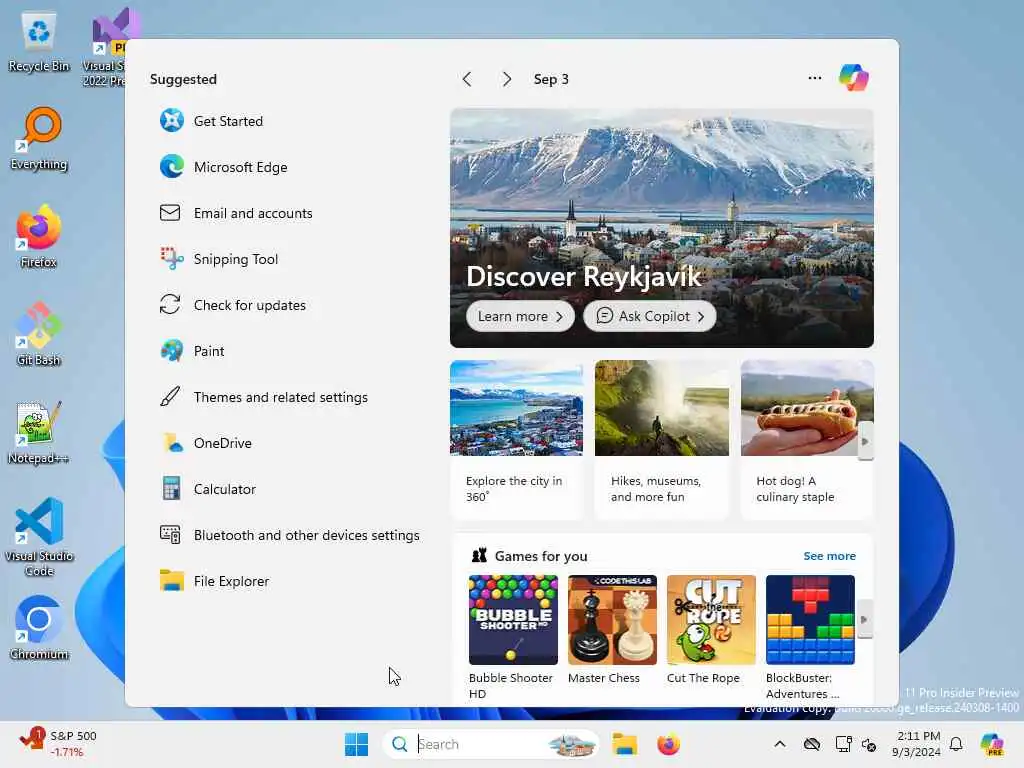This screenshot has height=768, width=1024.
Task: Open Explore the city in 360° card
Action: 517,440
